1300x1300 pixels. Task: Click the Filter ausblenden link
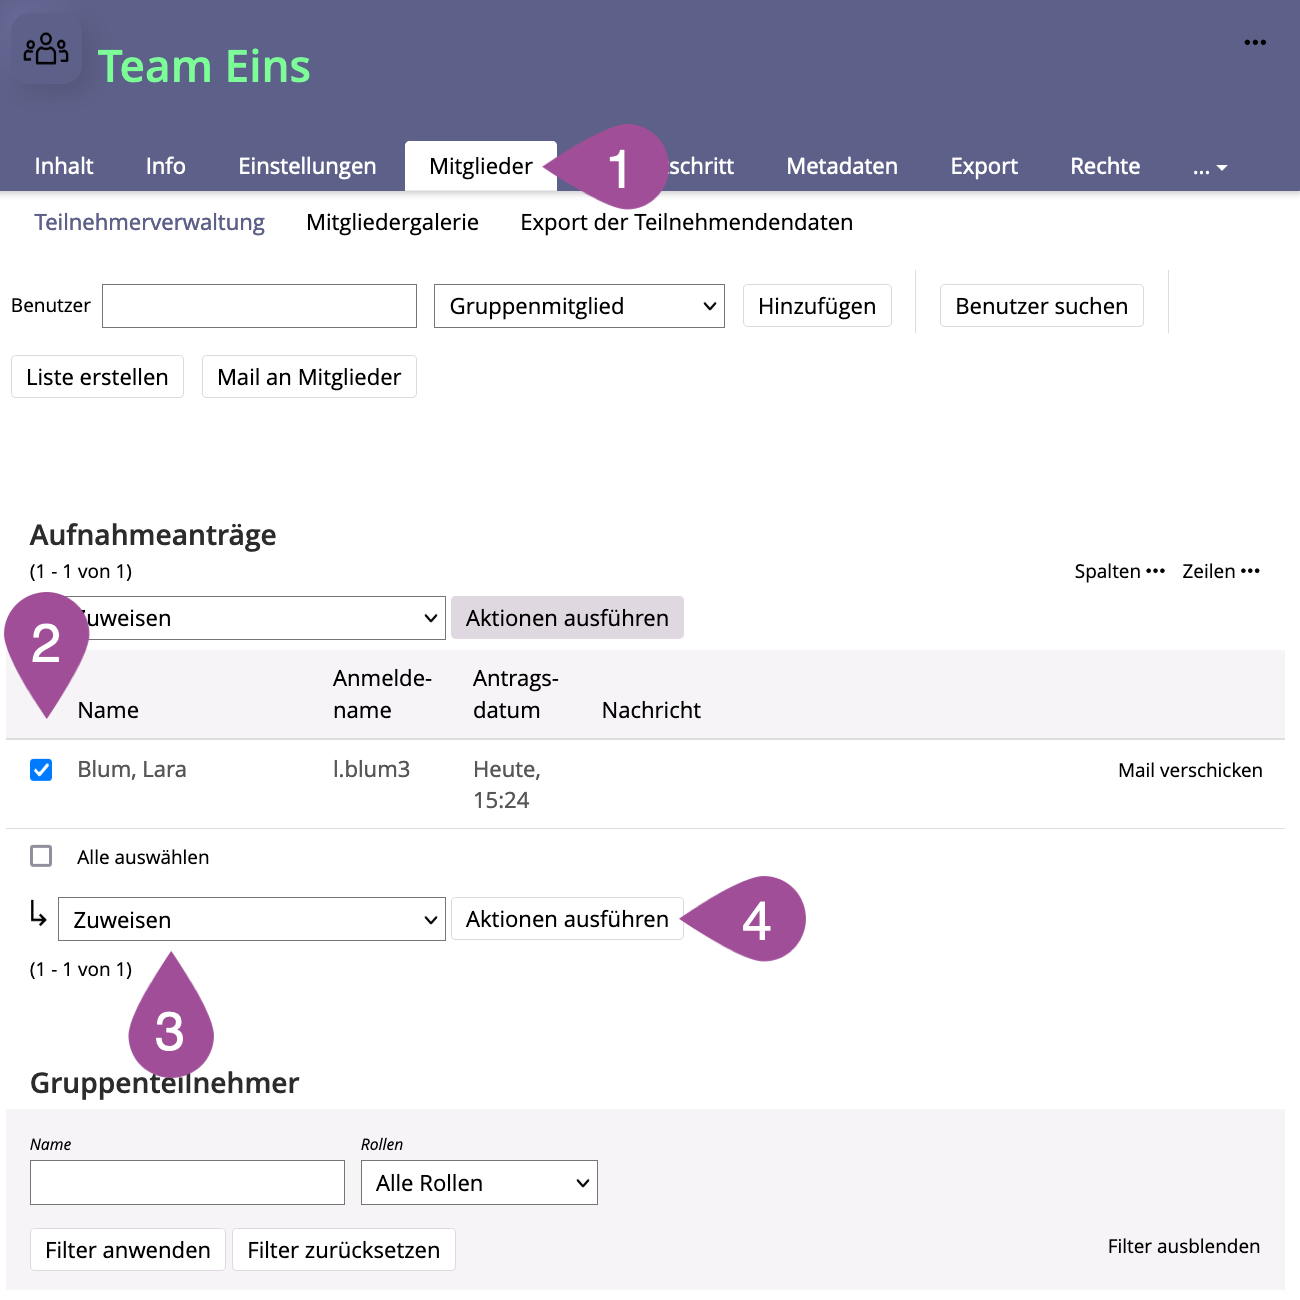click(1183, 1246)
